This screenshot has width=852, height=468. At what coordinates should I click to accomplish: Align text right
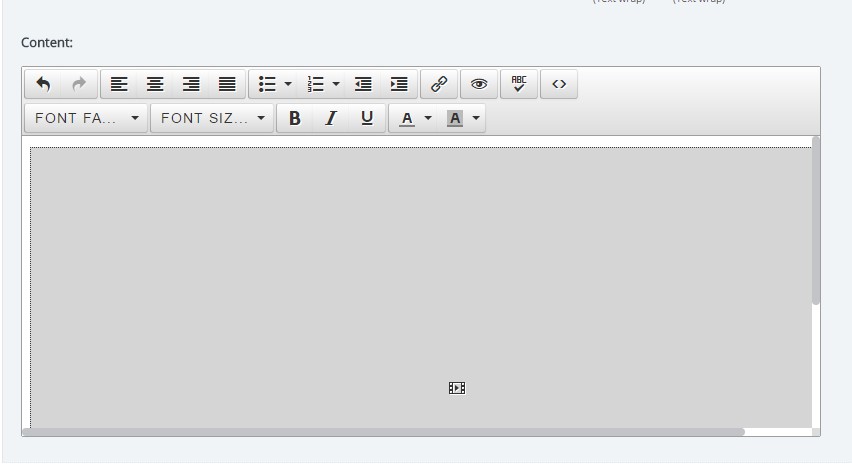191,84
